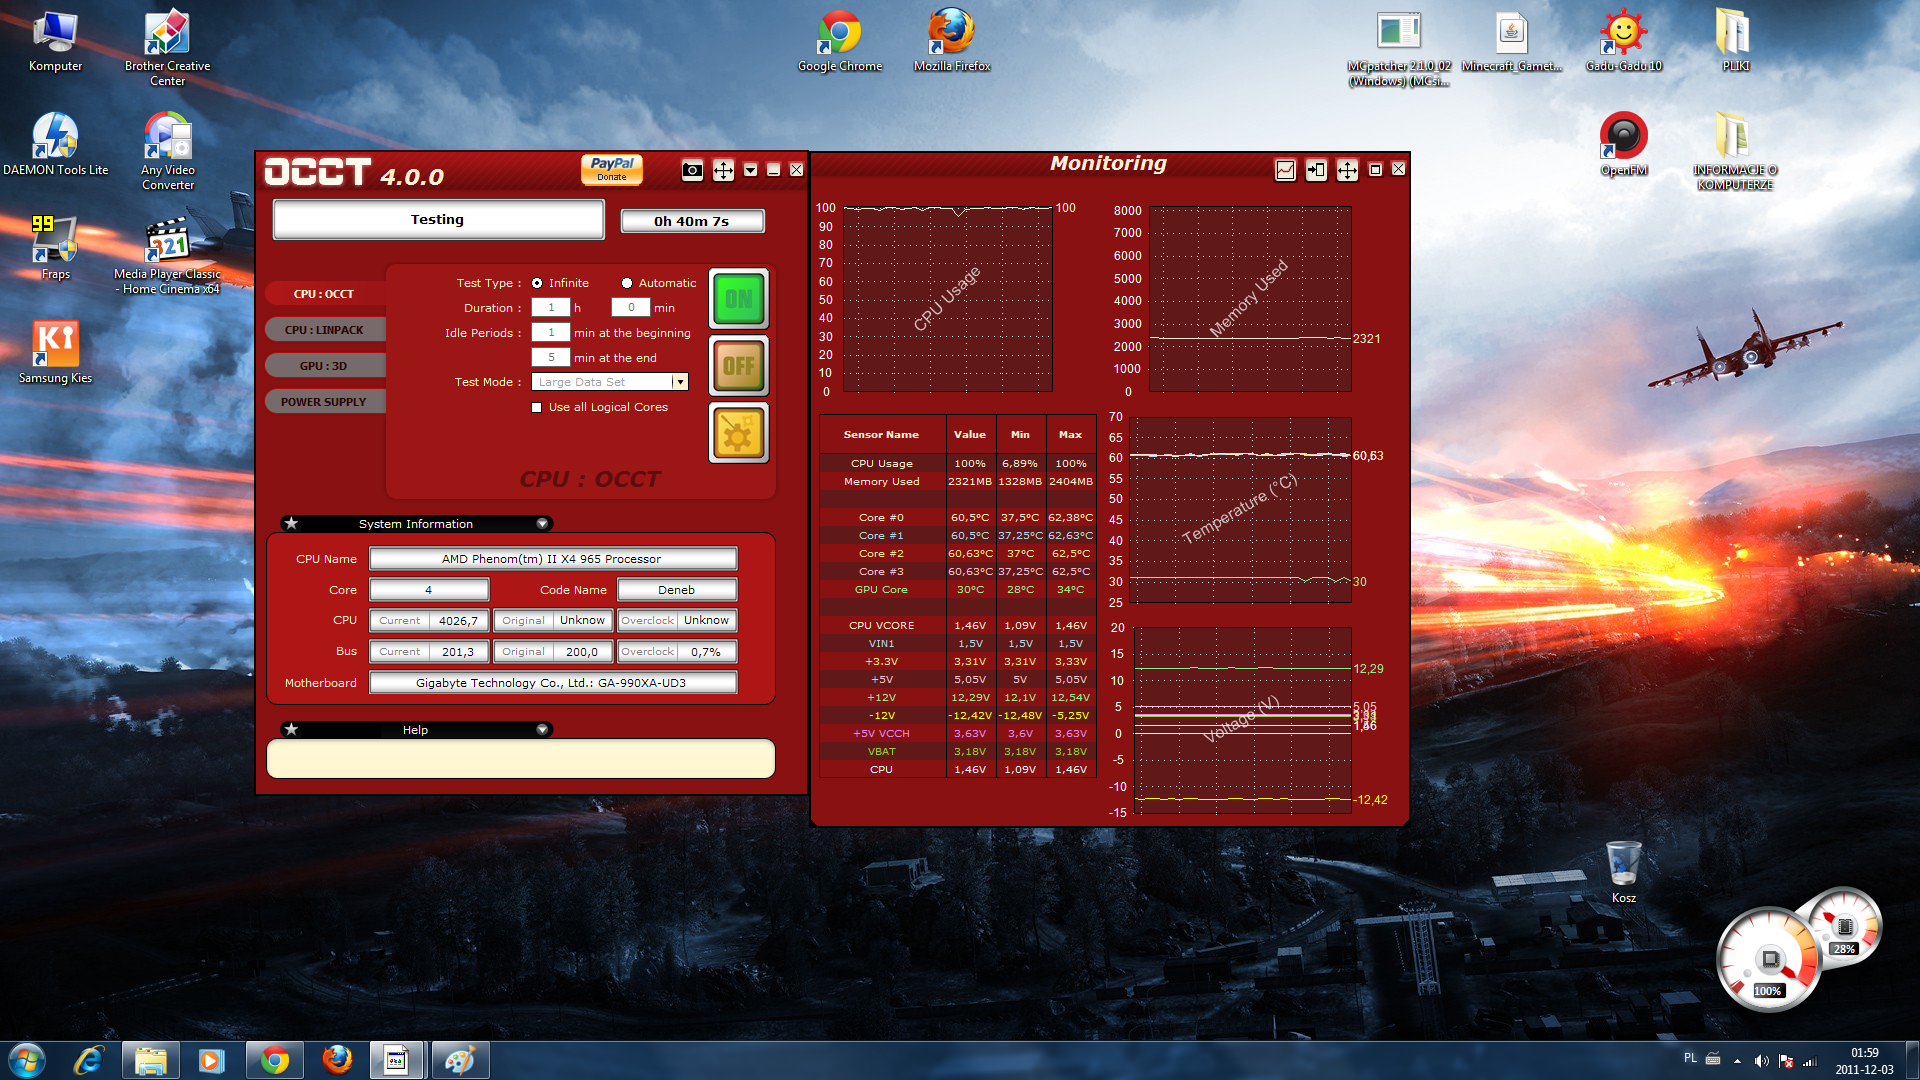Collapse the System Information section
The width and height of the screenshot is (1920, 1080).
[542, 524]
